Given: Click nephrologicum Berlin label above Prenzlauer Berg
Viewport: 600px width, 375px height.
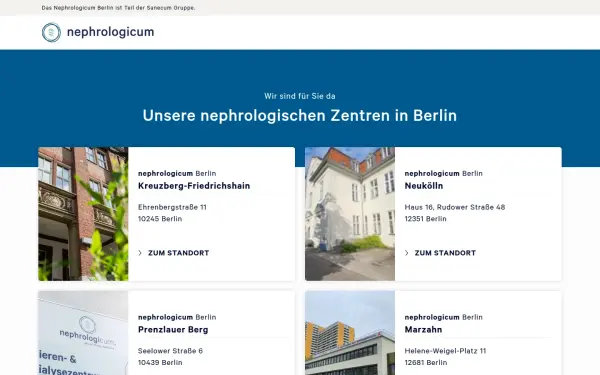Looking at the screenshot, I should pos(177,317).
